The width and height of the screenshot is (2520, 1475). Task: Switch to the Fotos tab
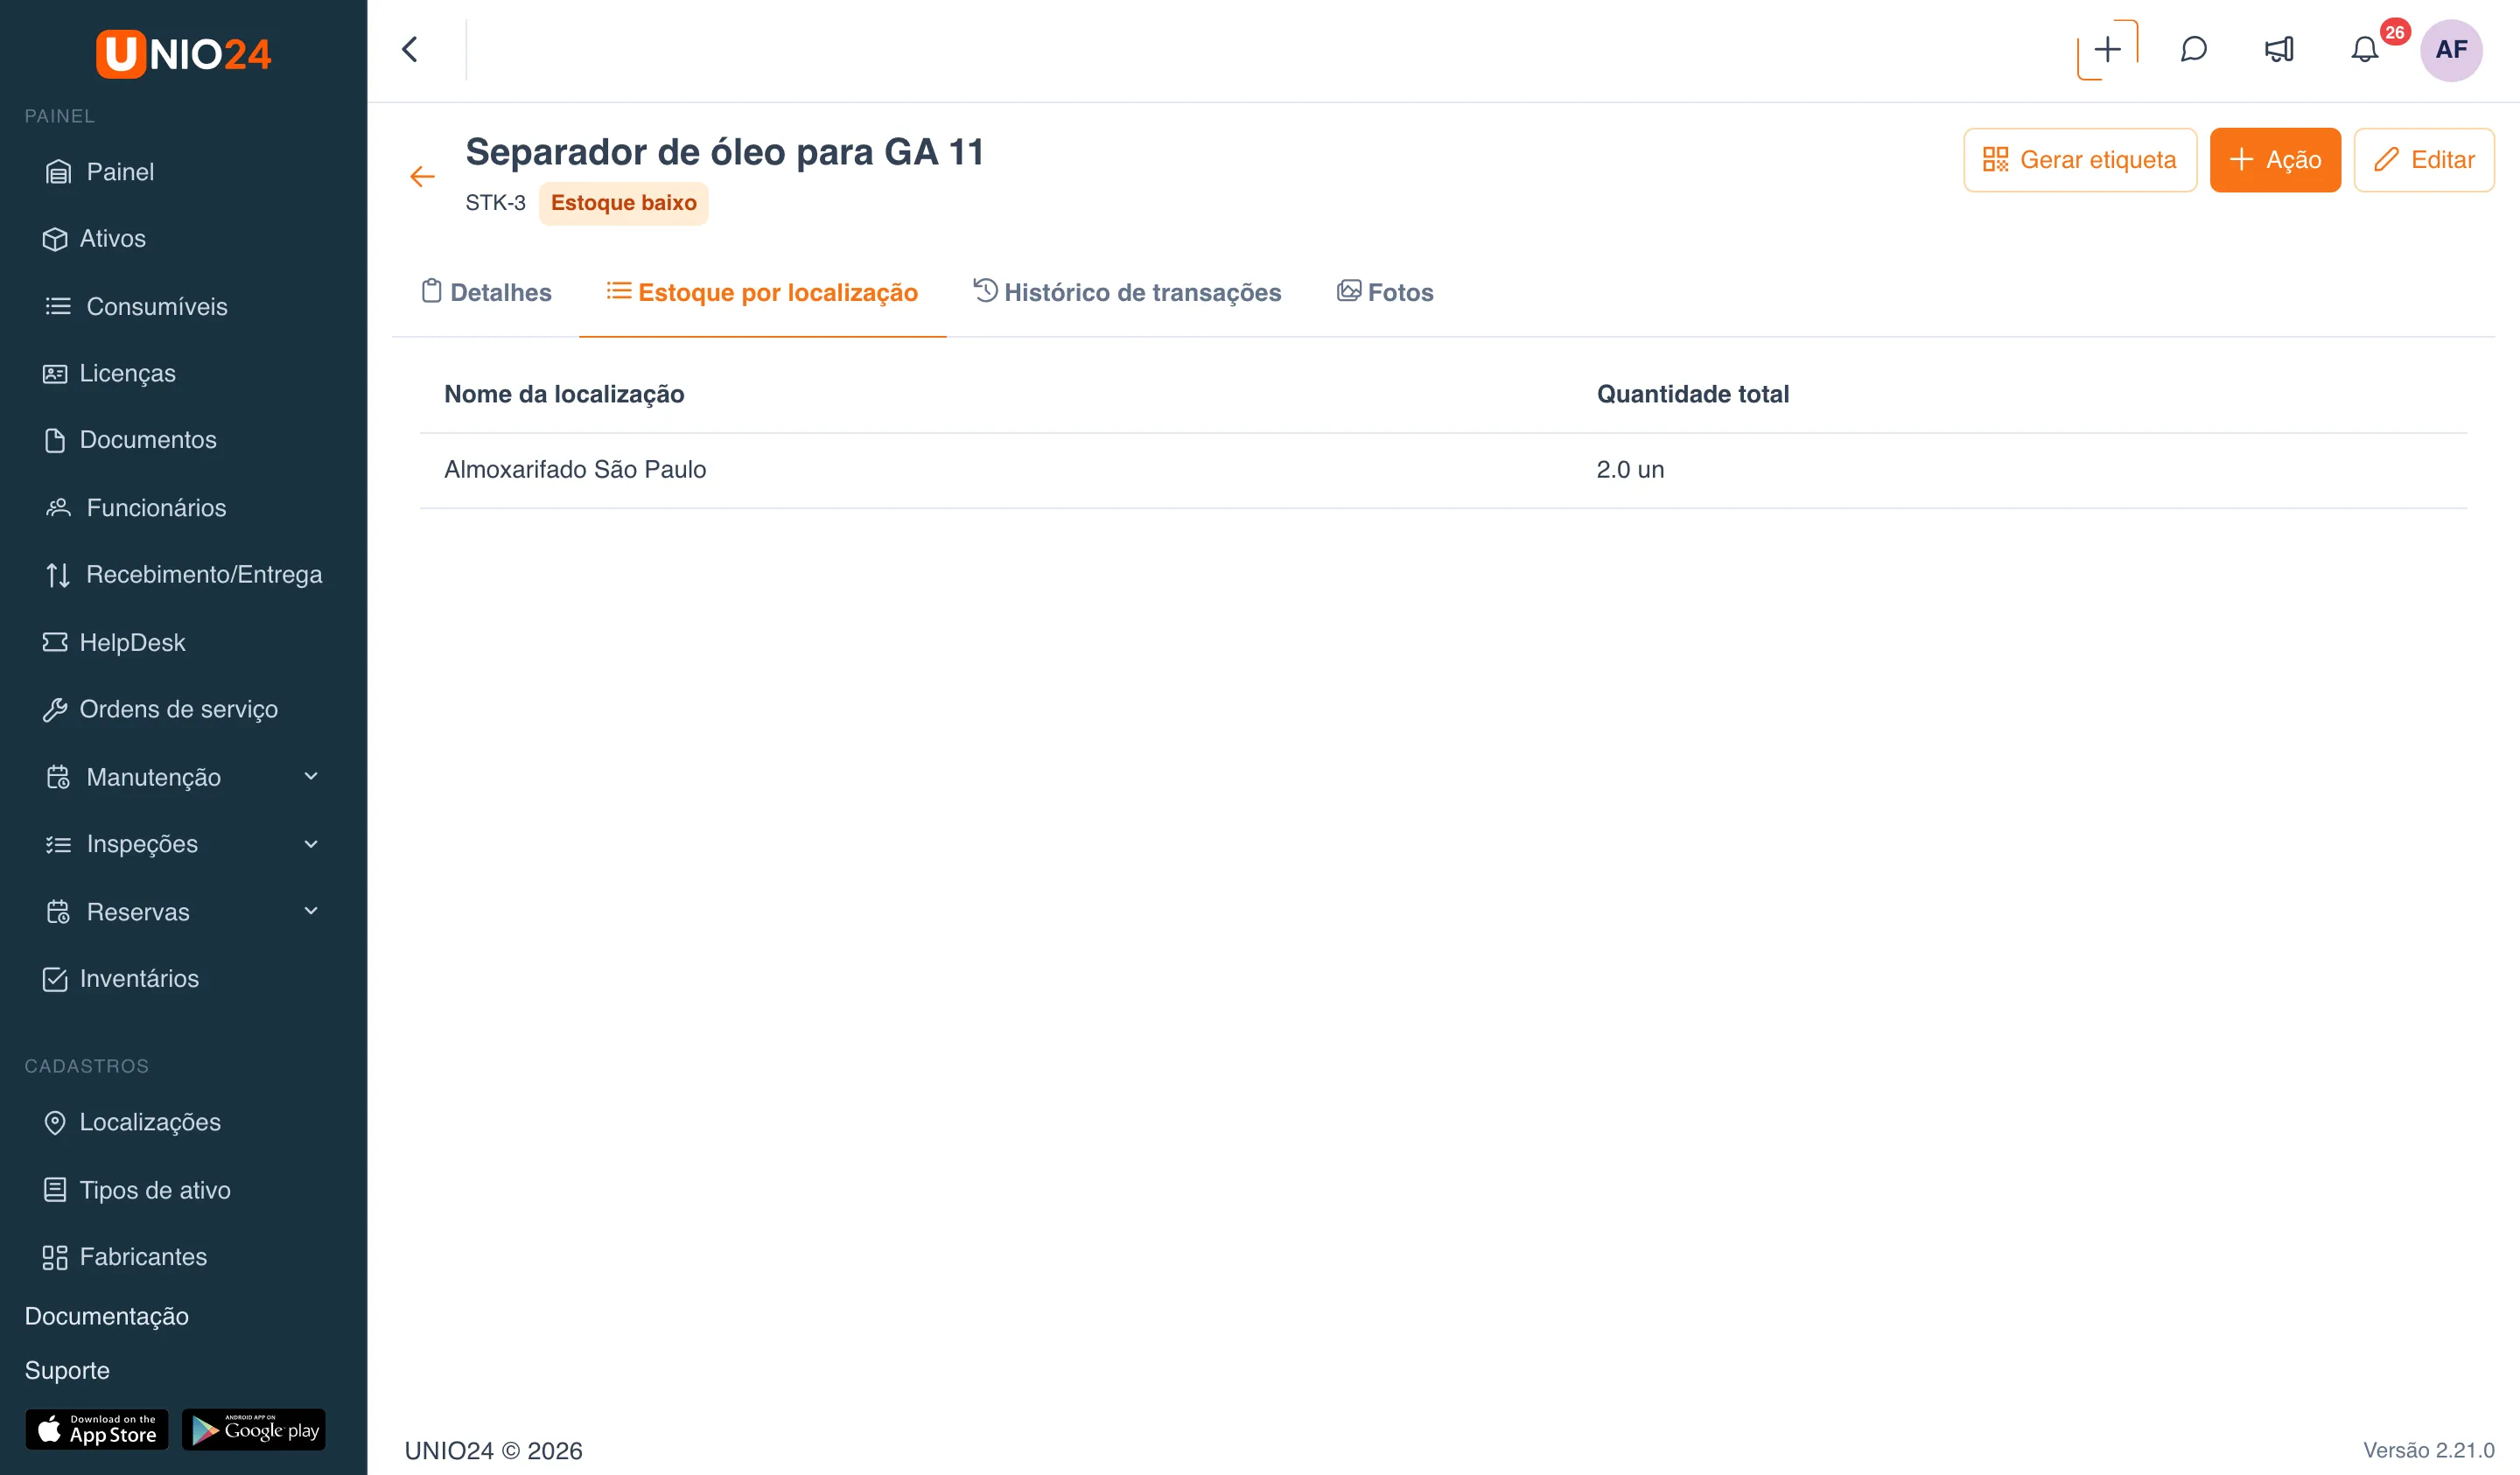[1385, 293]
